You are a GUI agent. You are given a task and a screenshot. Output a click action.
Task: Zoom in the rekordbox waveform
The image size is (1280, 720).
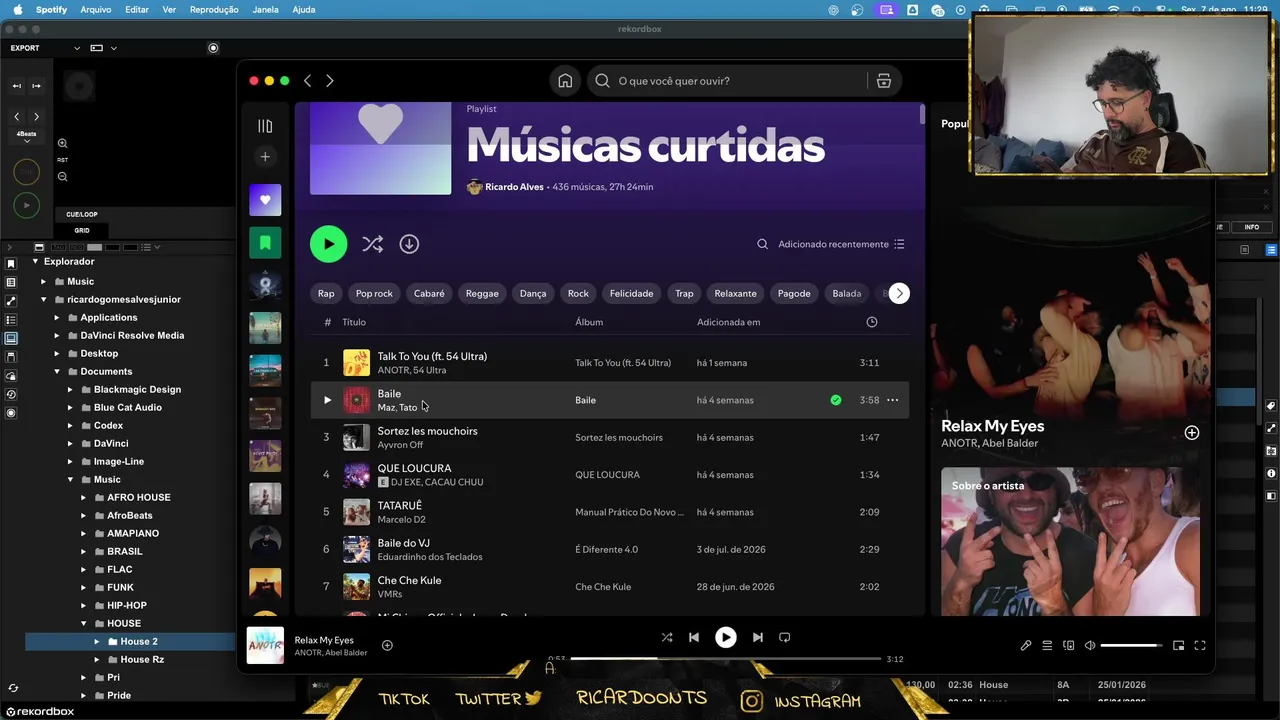click(x=62, y=144)
